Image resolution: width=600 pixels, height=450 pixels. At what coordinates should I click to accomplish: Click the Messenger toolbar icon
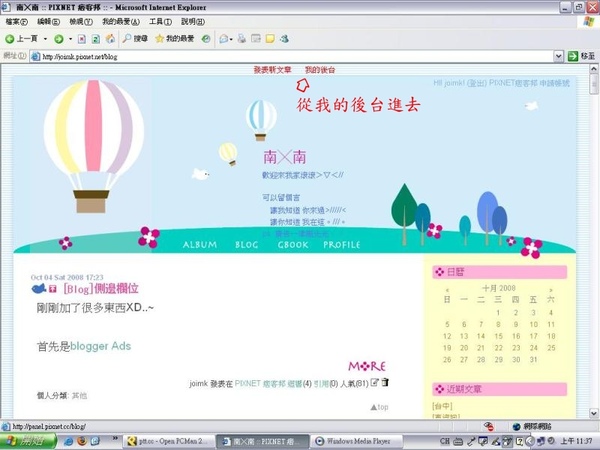[x=284, y=38]
